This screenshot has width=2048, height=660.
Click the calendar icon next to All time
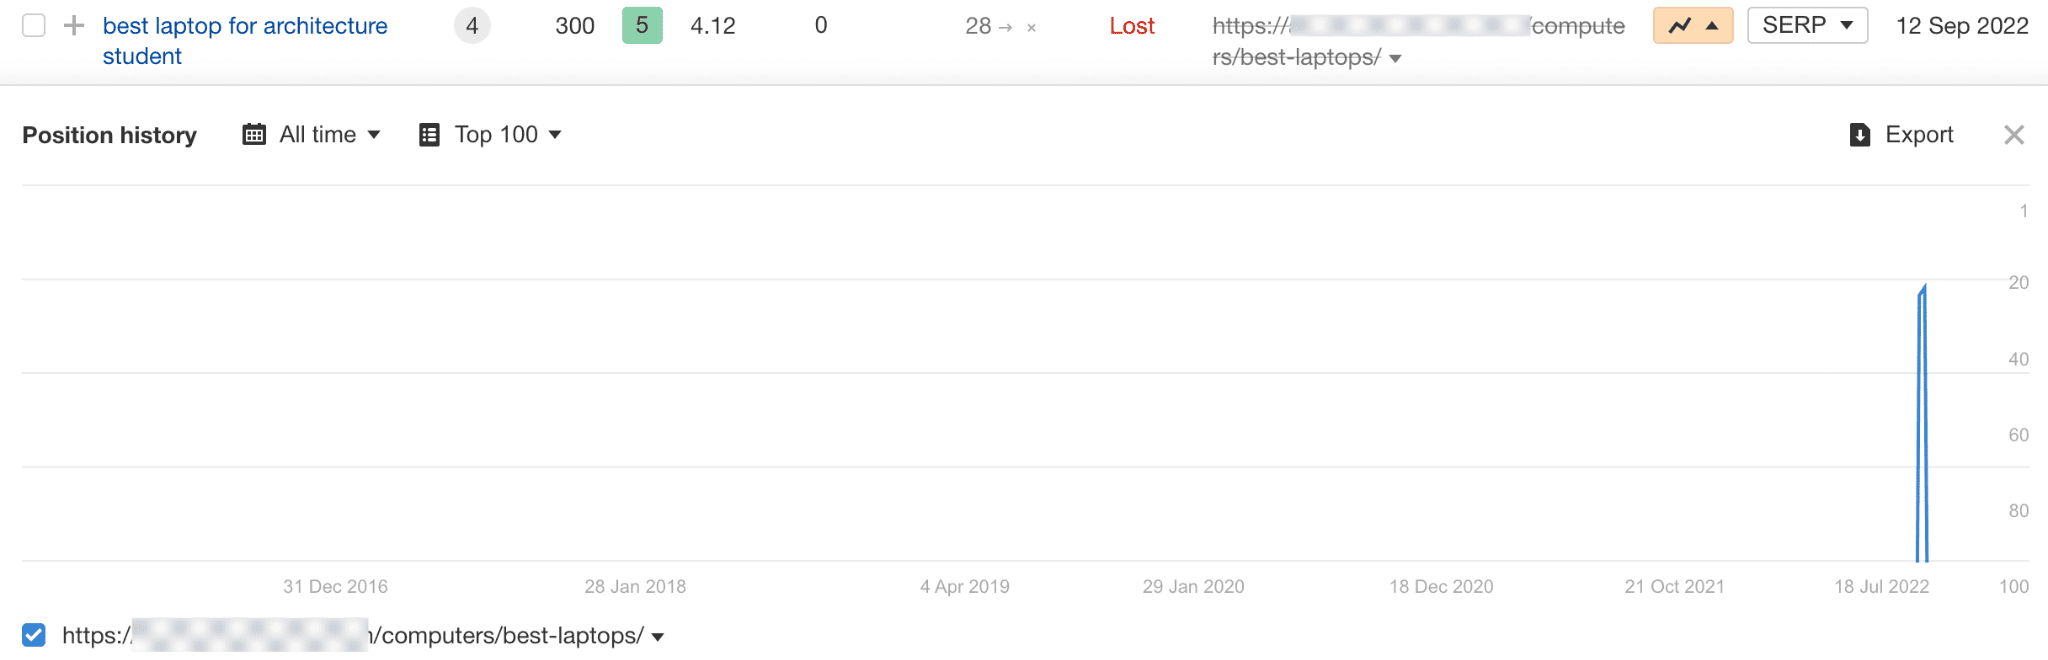click(x=254, y=134)
